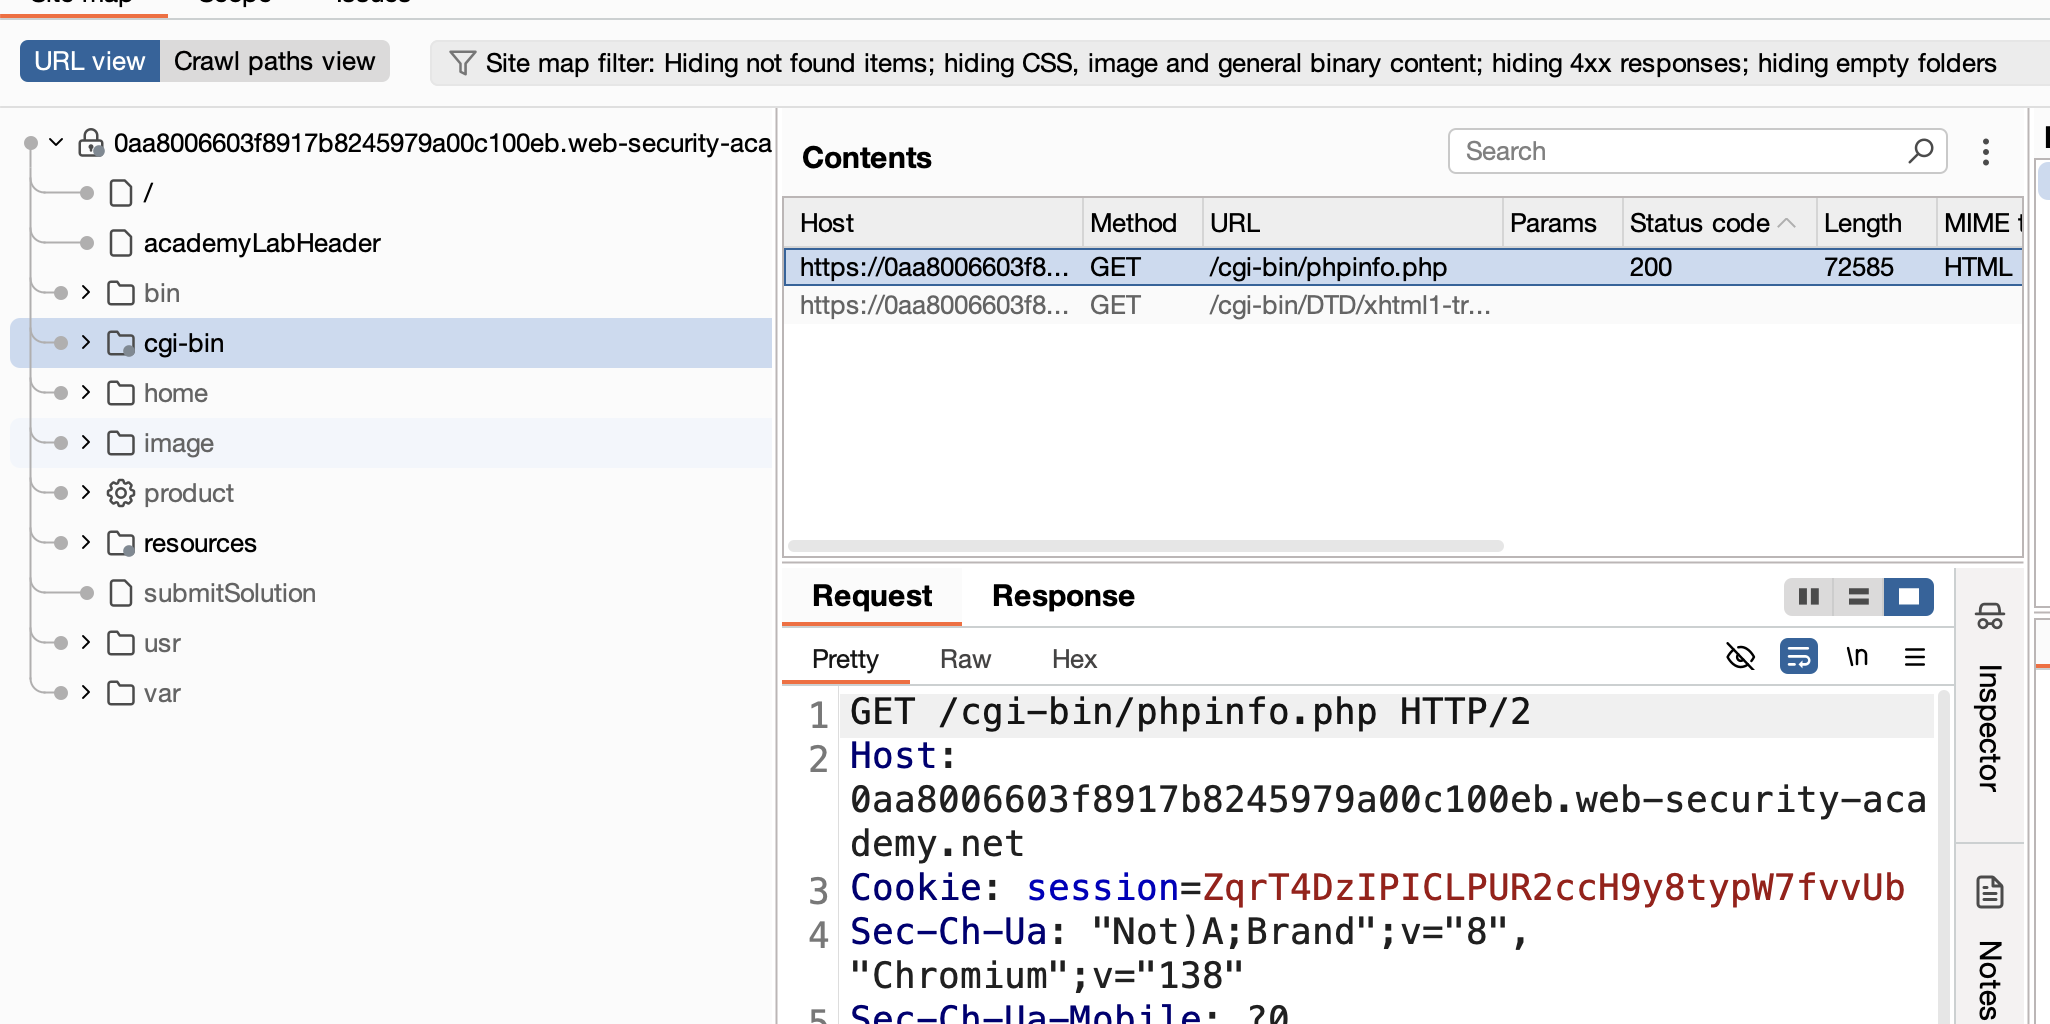
Task: Expand the resources folder node
Action: point(86,543)
